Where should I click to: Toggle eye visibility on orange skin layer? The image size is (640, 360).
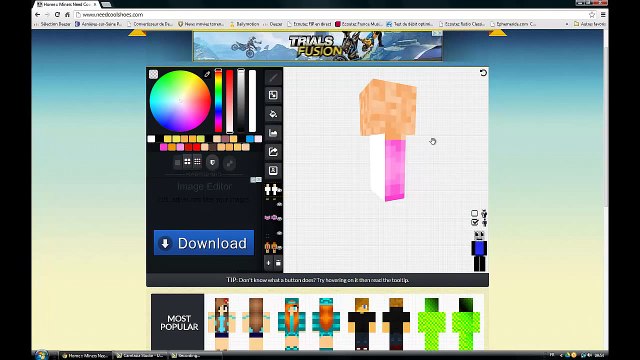pos(280,247)
